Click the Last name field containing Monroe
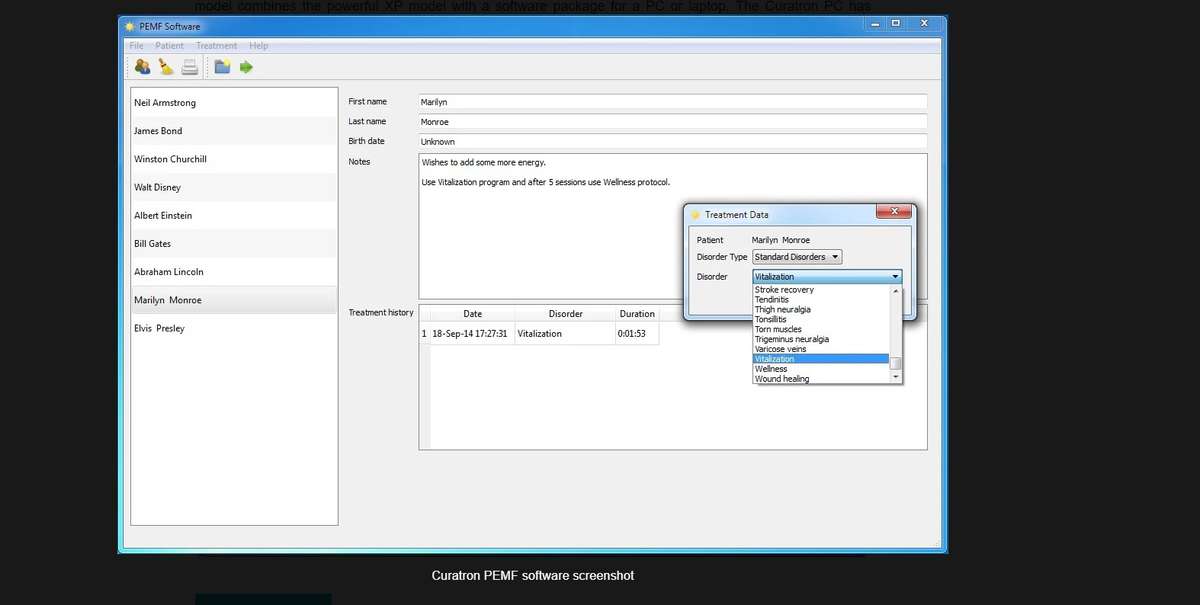1200x605 pixels. [x=672, y=121]
